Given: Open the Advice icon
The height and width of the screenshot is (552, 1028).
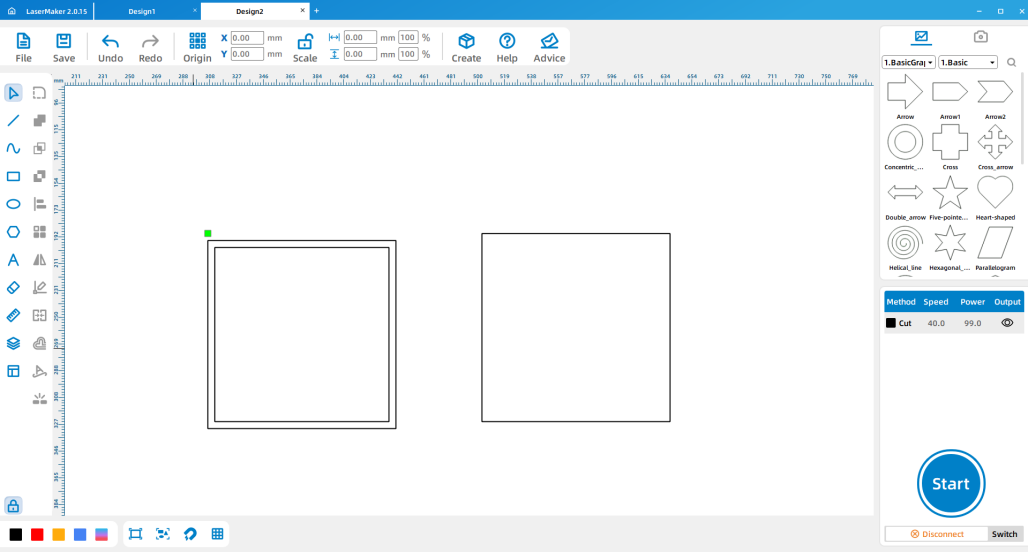Looking at the screenshot, I should tap(549, 41).
